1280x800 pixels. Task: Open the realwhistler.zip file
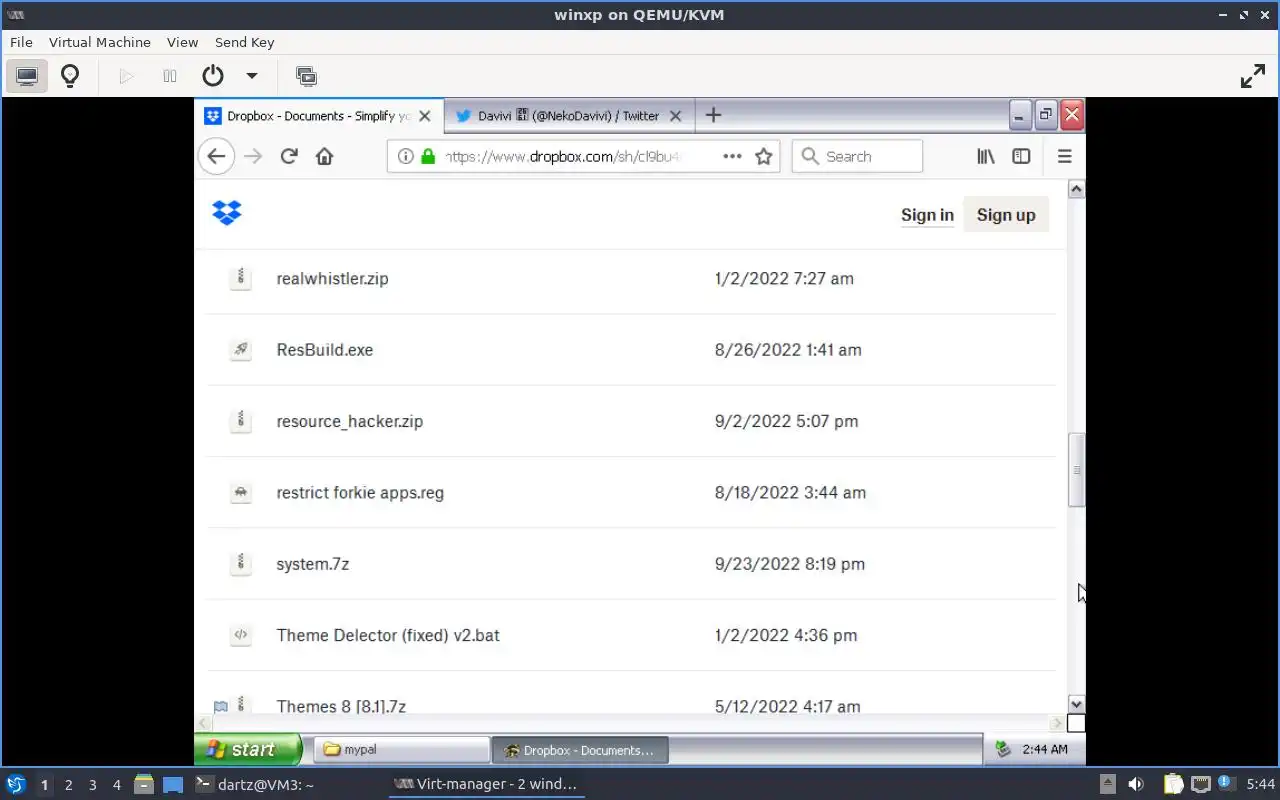(332, 279)
